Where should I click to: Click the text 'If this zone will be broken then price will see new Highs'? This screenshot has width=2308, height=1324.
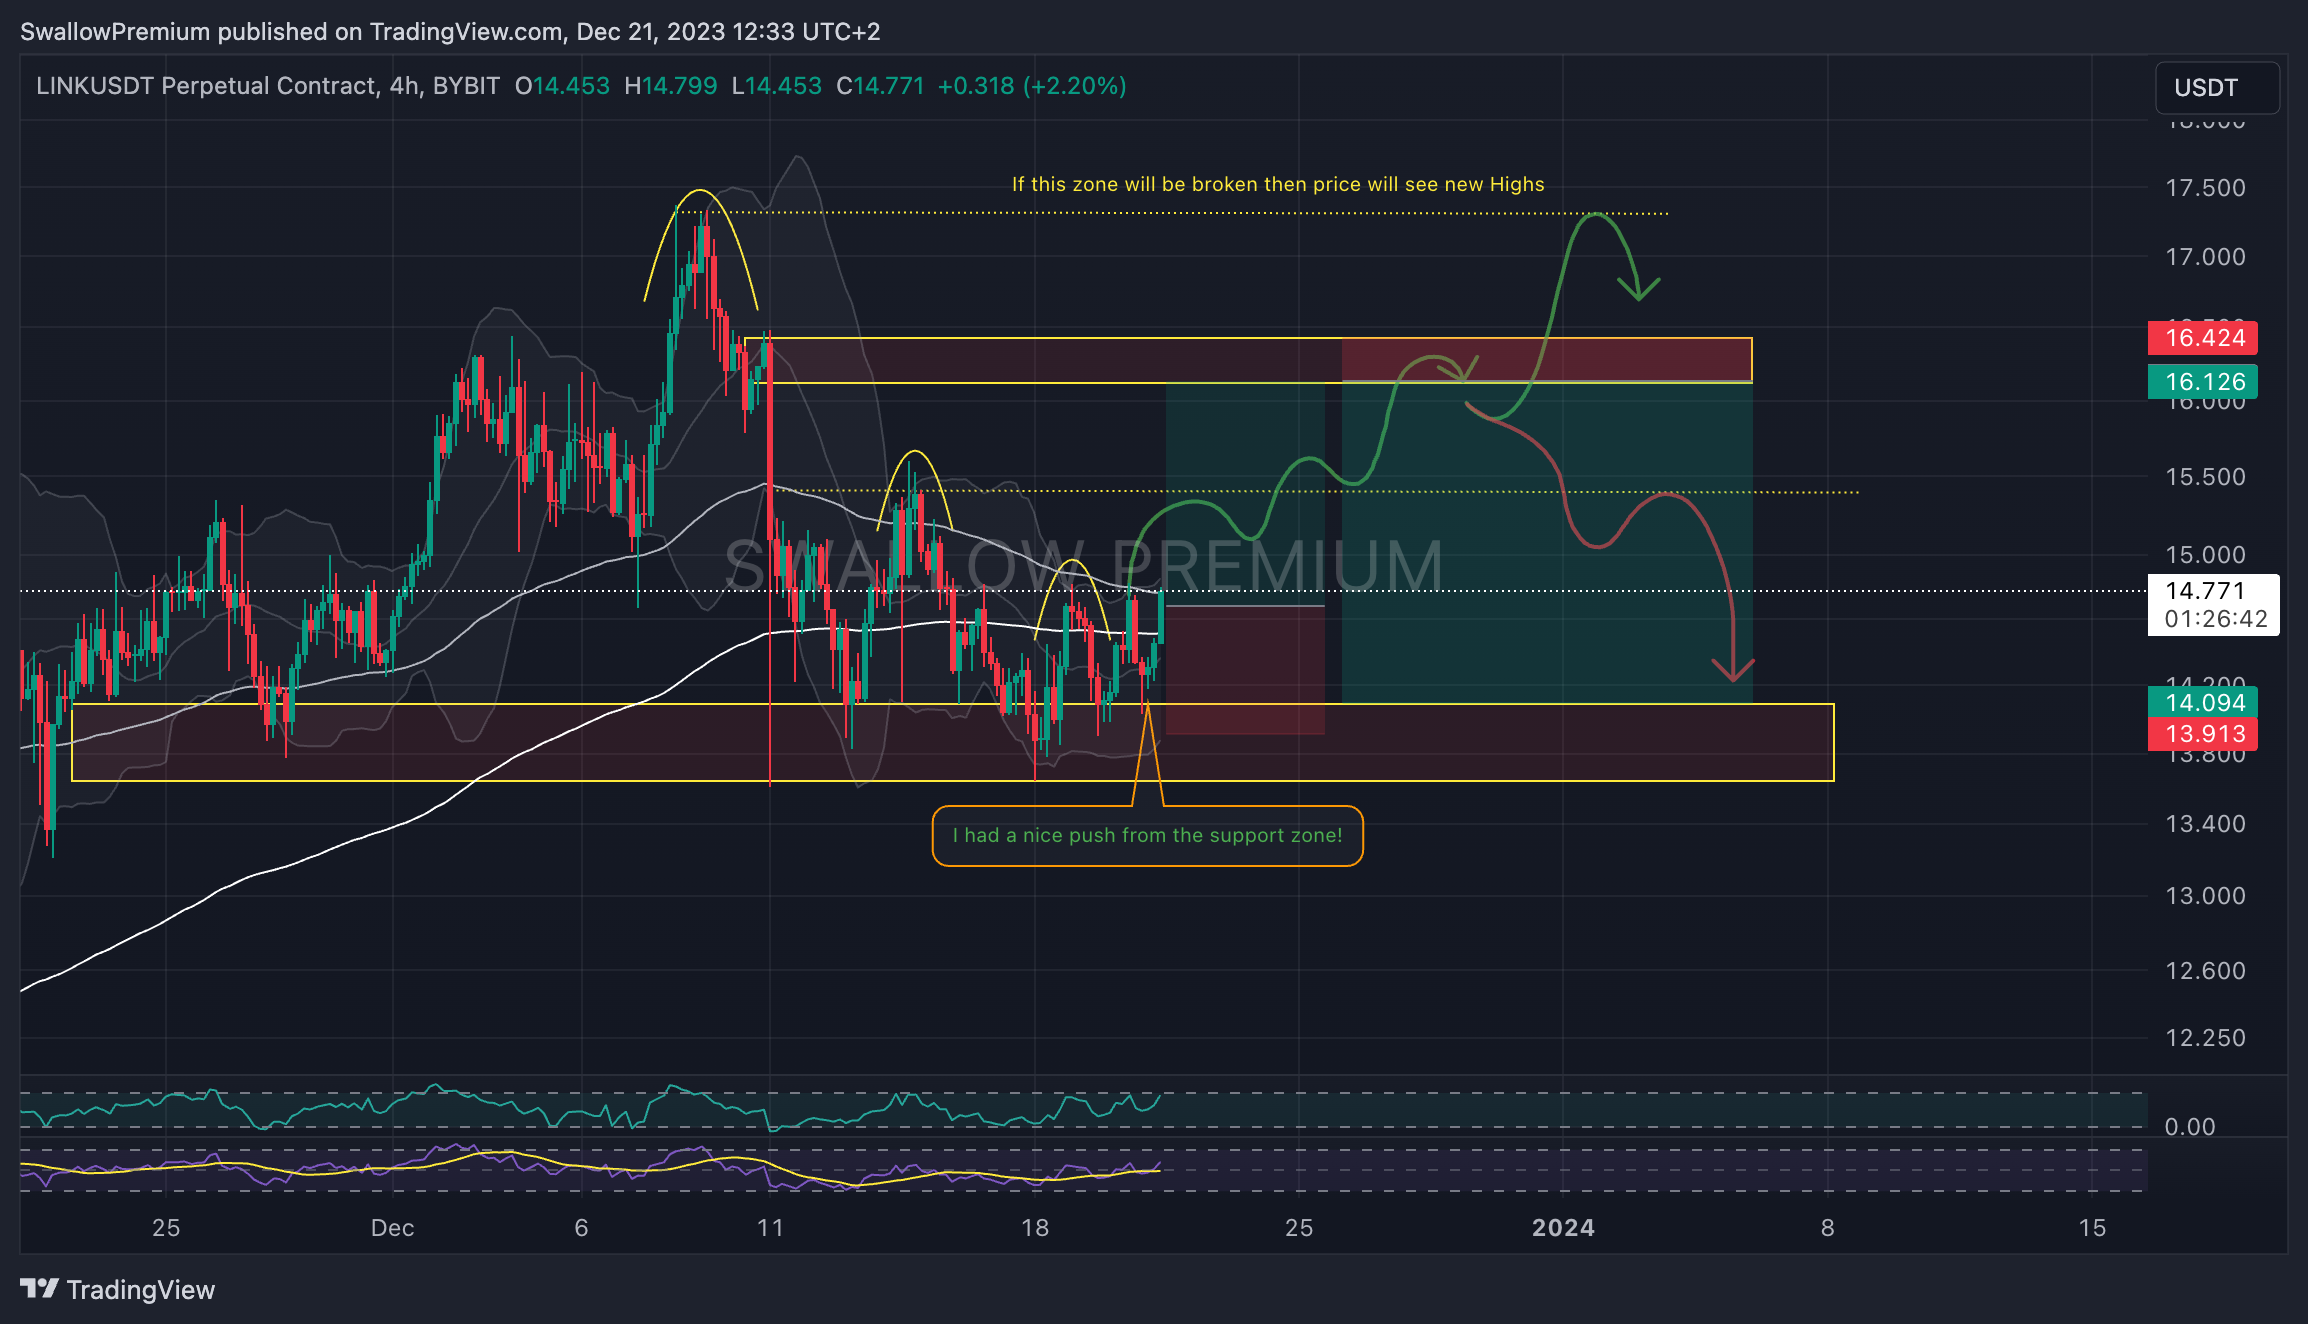pos(1278,185)
